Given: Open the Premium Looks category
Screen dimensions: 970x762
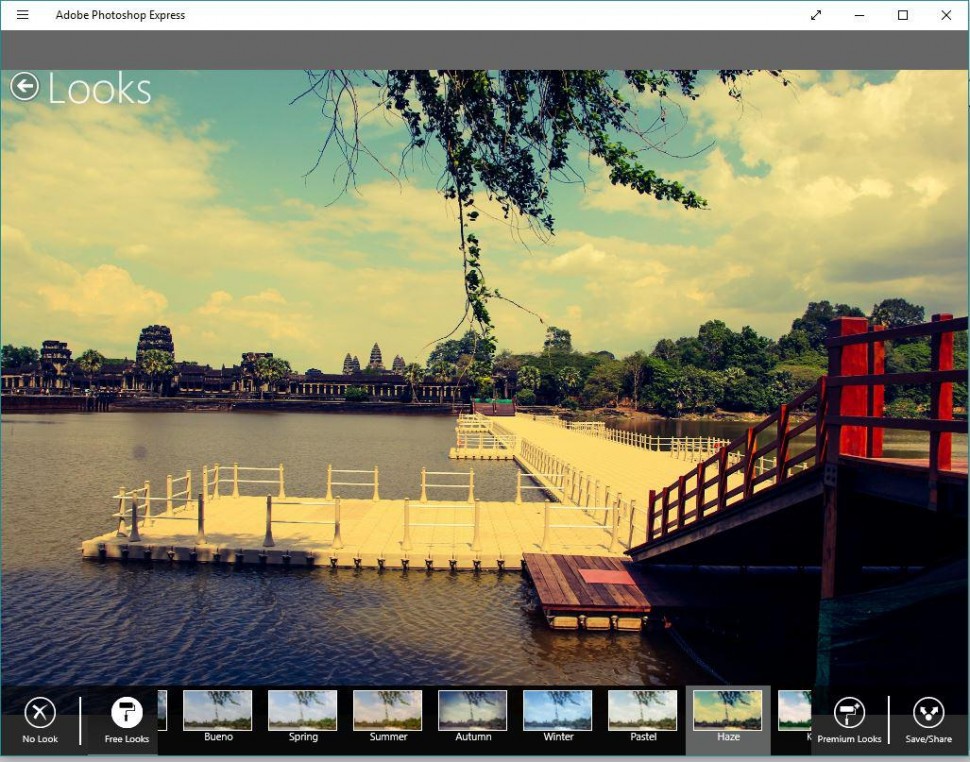Looking at the screenshot, I should 849,713.
